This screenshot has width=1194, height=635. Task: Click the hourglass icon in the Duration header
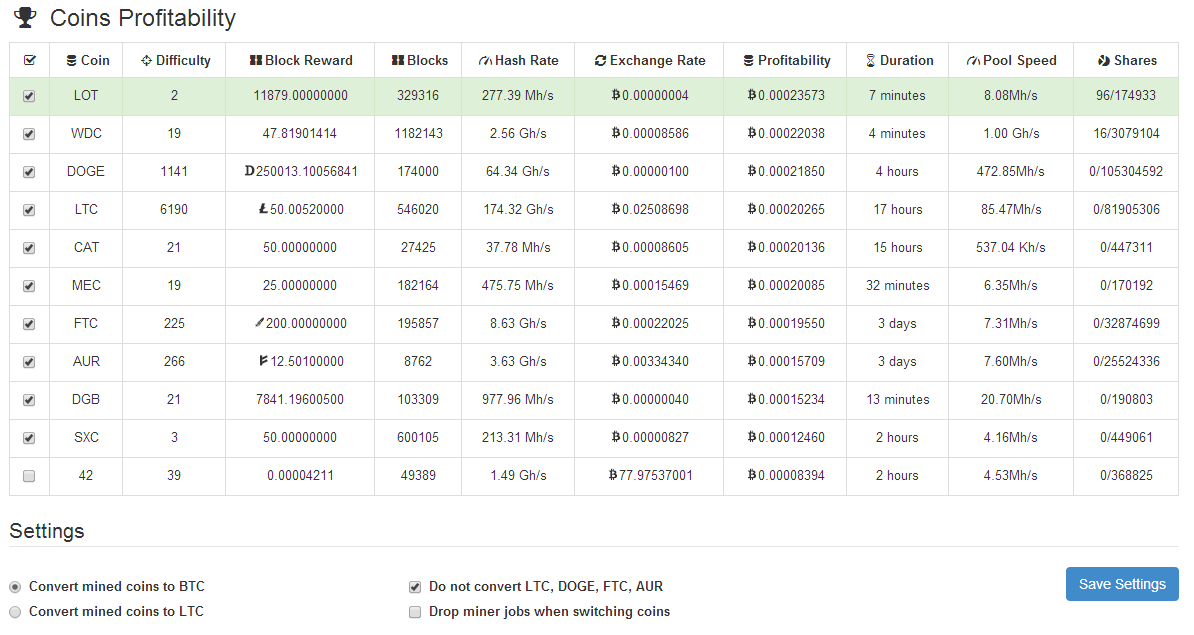click(870, 61)
